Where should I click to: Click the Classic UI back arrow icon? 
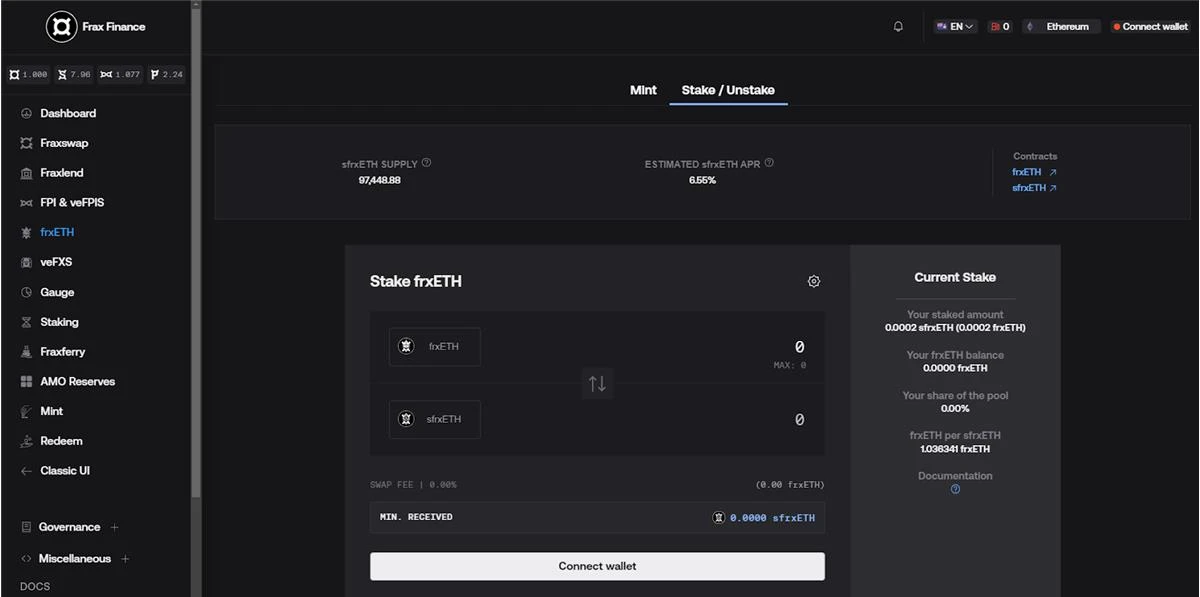coord(26,471)
